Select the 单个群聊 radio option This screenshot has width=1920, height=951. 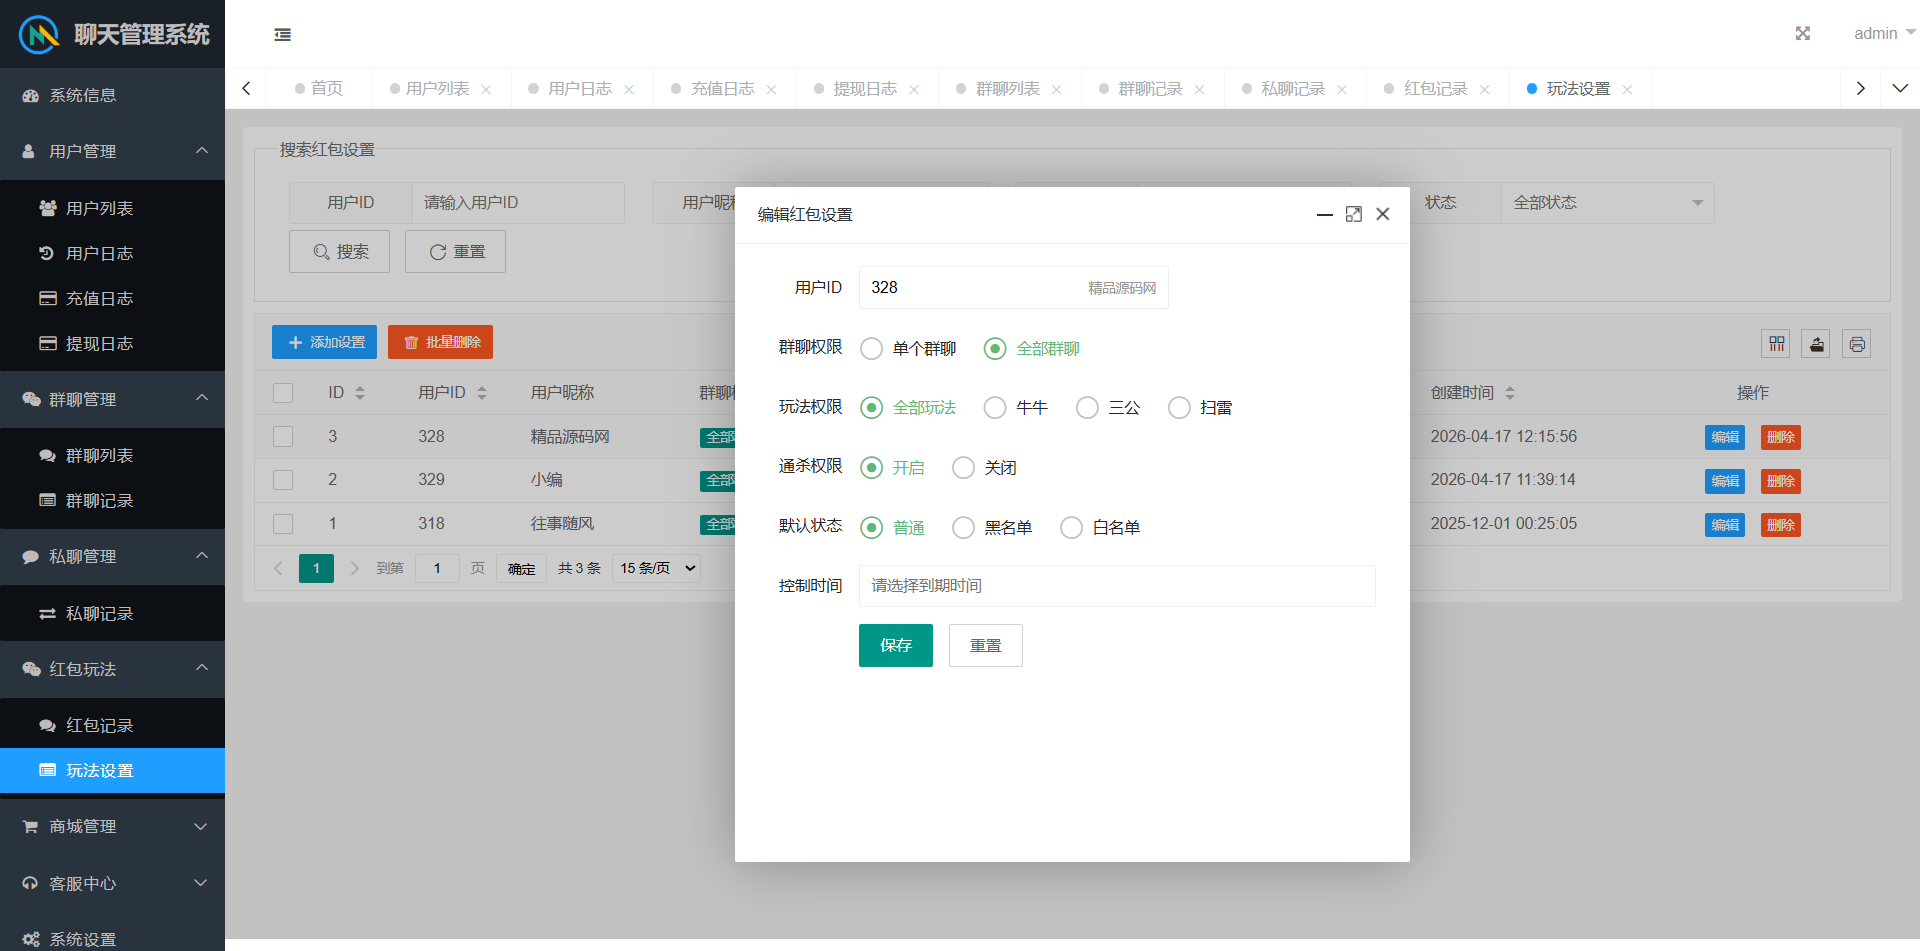[872, 349]
